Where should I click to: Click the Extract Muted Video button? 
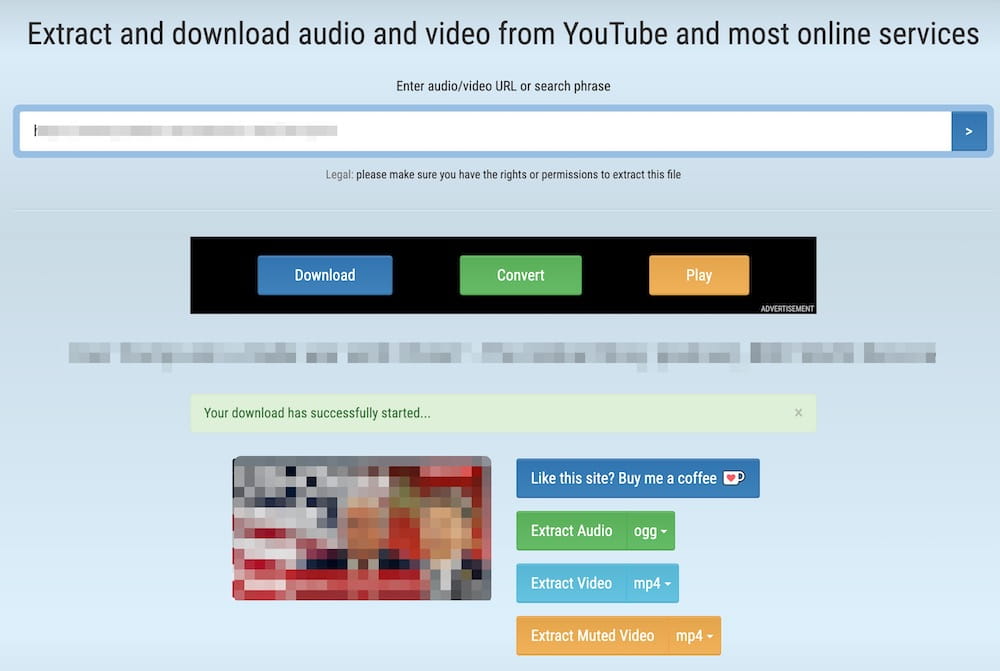click(592, 635)
